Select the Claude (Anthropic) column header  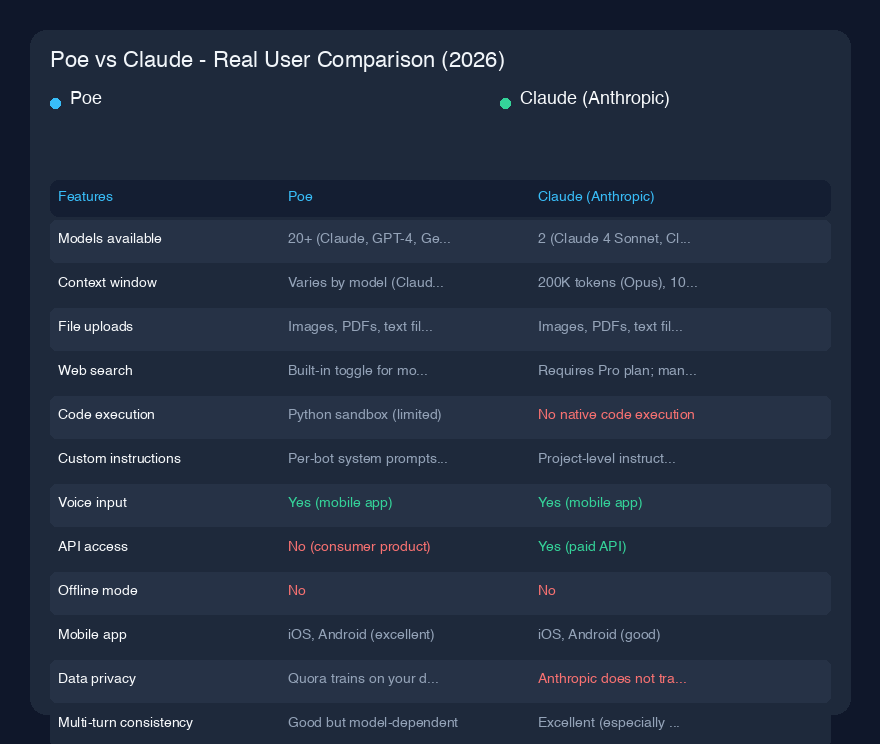point(596,196)
